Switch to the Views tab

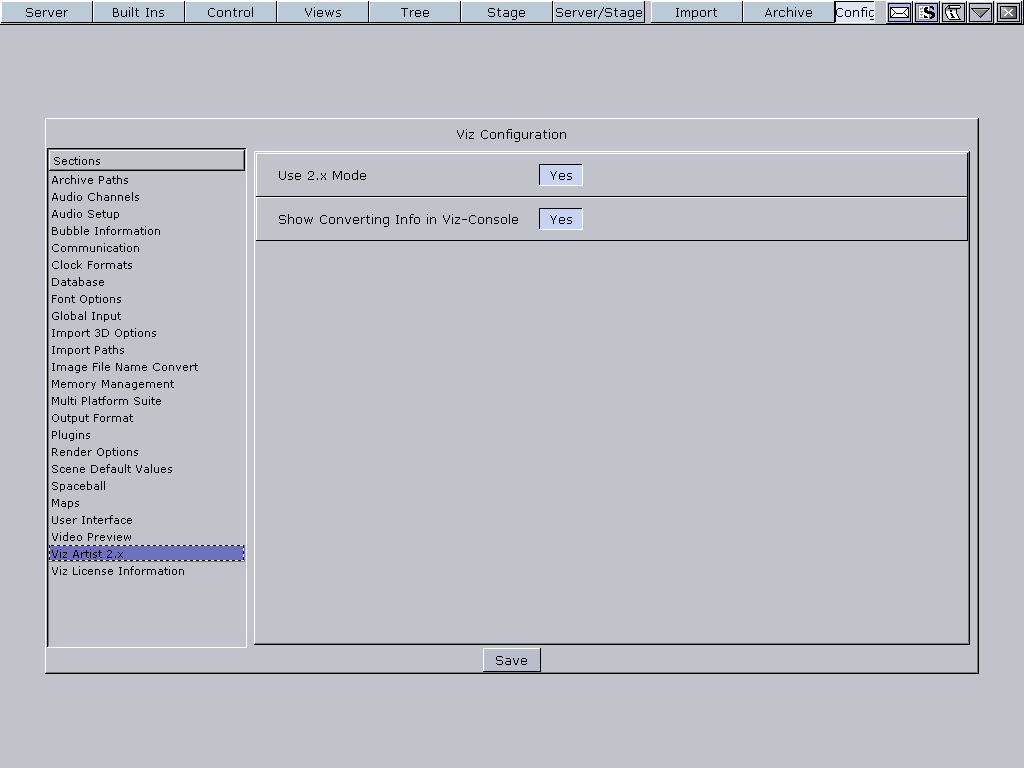click(x=322, y=13)
